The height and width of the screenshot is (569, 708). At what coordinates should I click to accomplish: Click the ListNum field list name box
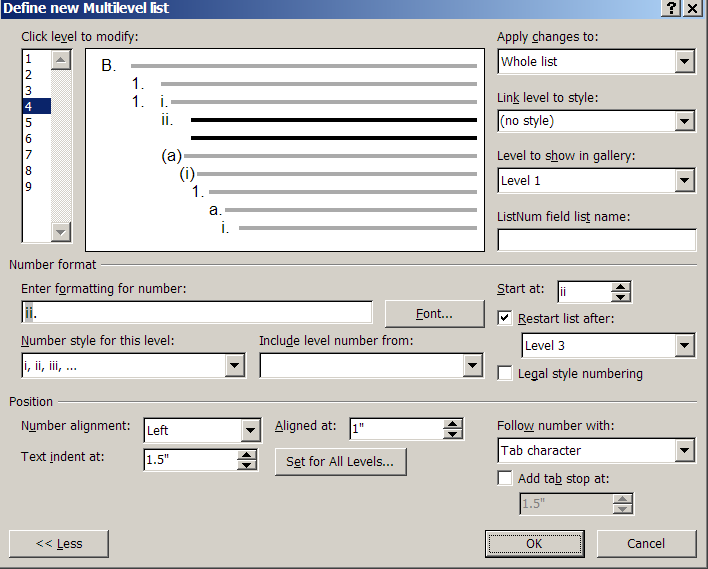(596, 240)
